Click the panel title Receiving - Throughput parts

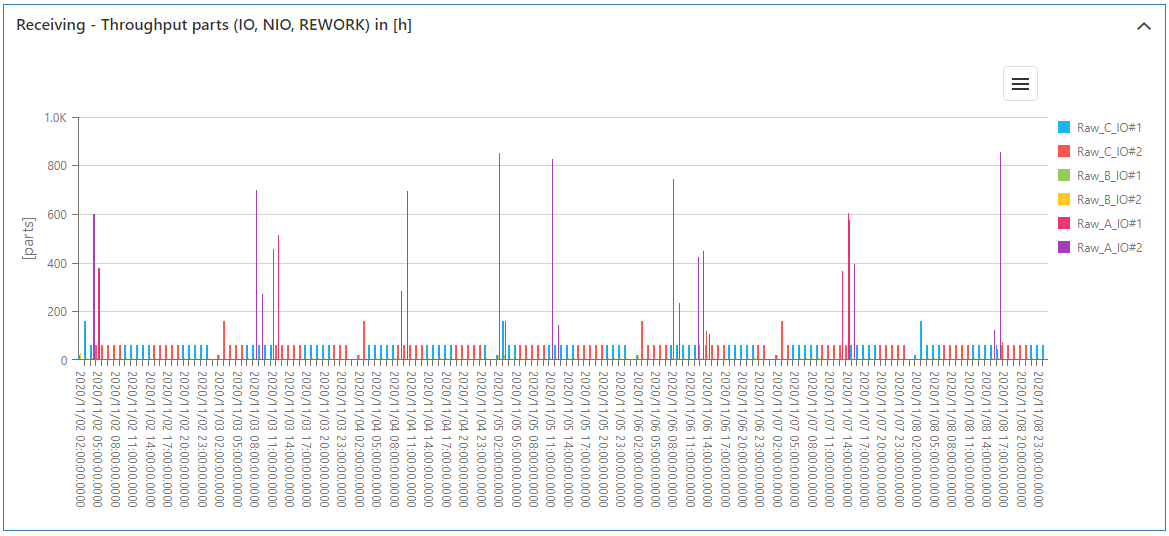(214, 26)
